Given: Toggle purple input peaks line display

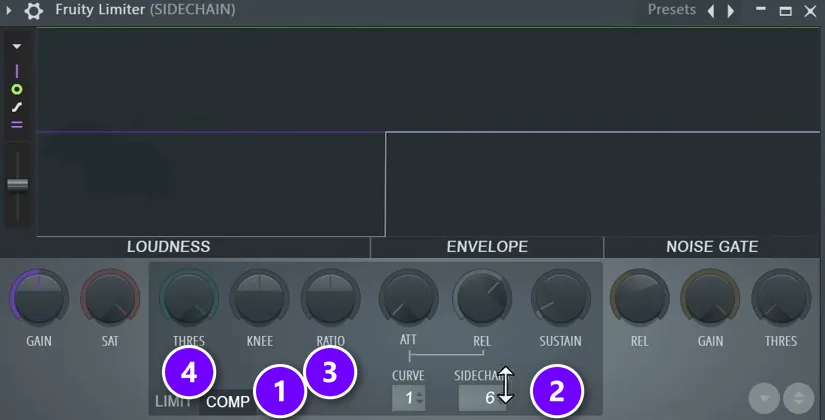Looking at the screenshot, I should (17, 71).
